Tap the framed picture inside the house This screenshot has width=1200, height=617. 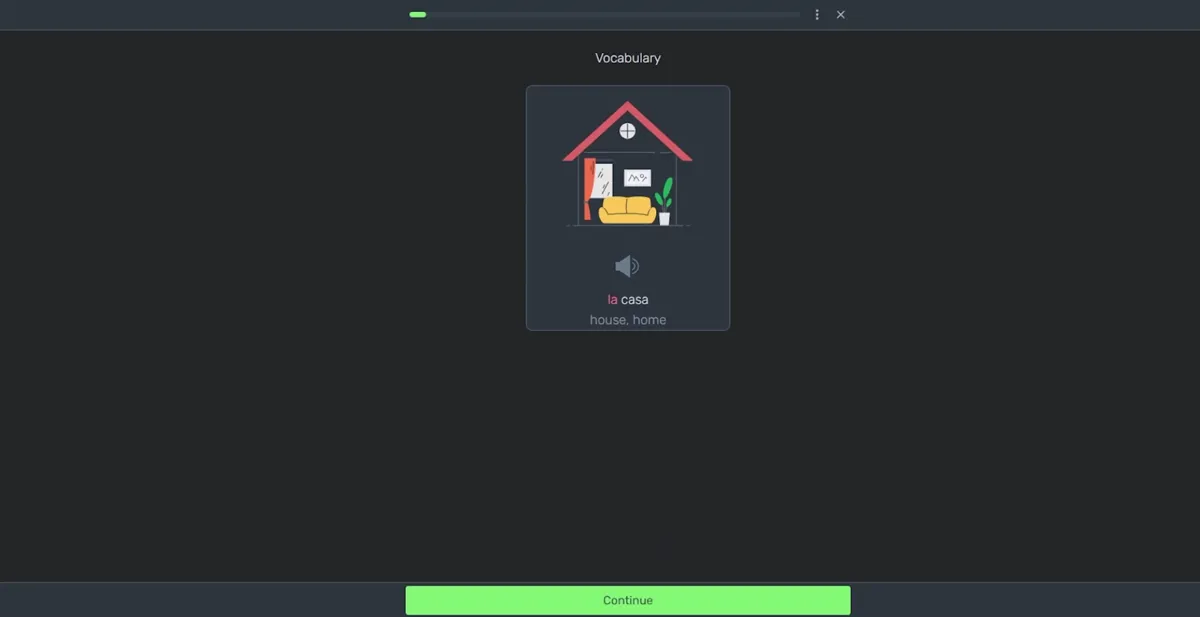coord(637,178)
